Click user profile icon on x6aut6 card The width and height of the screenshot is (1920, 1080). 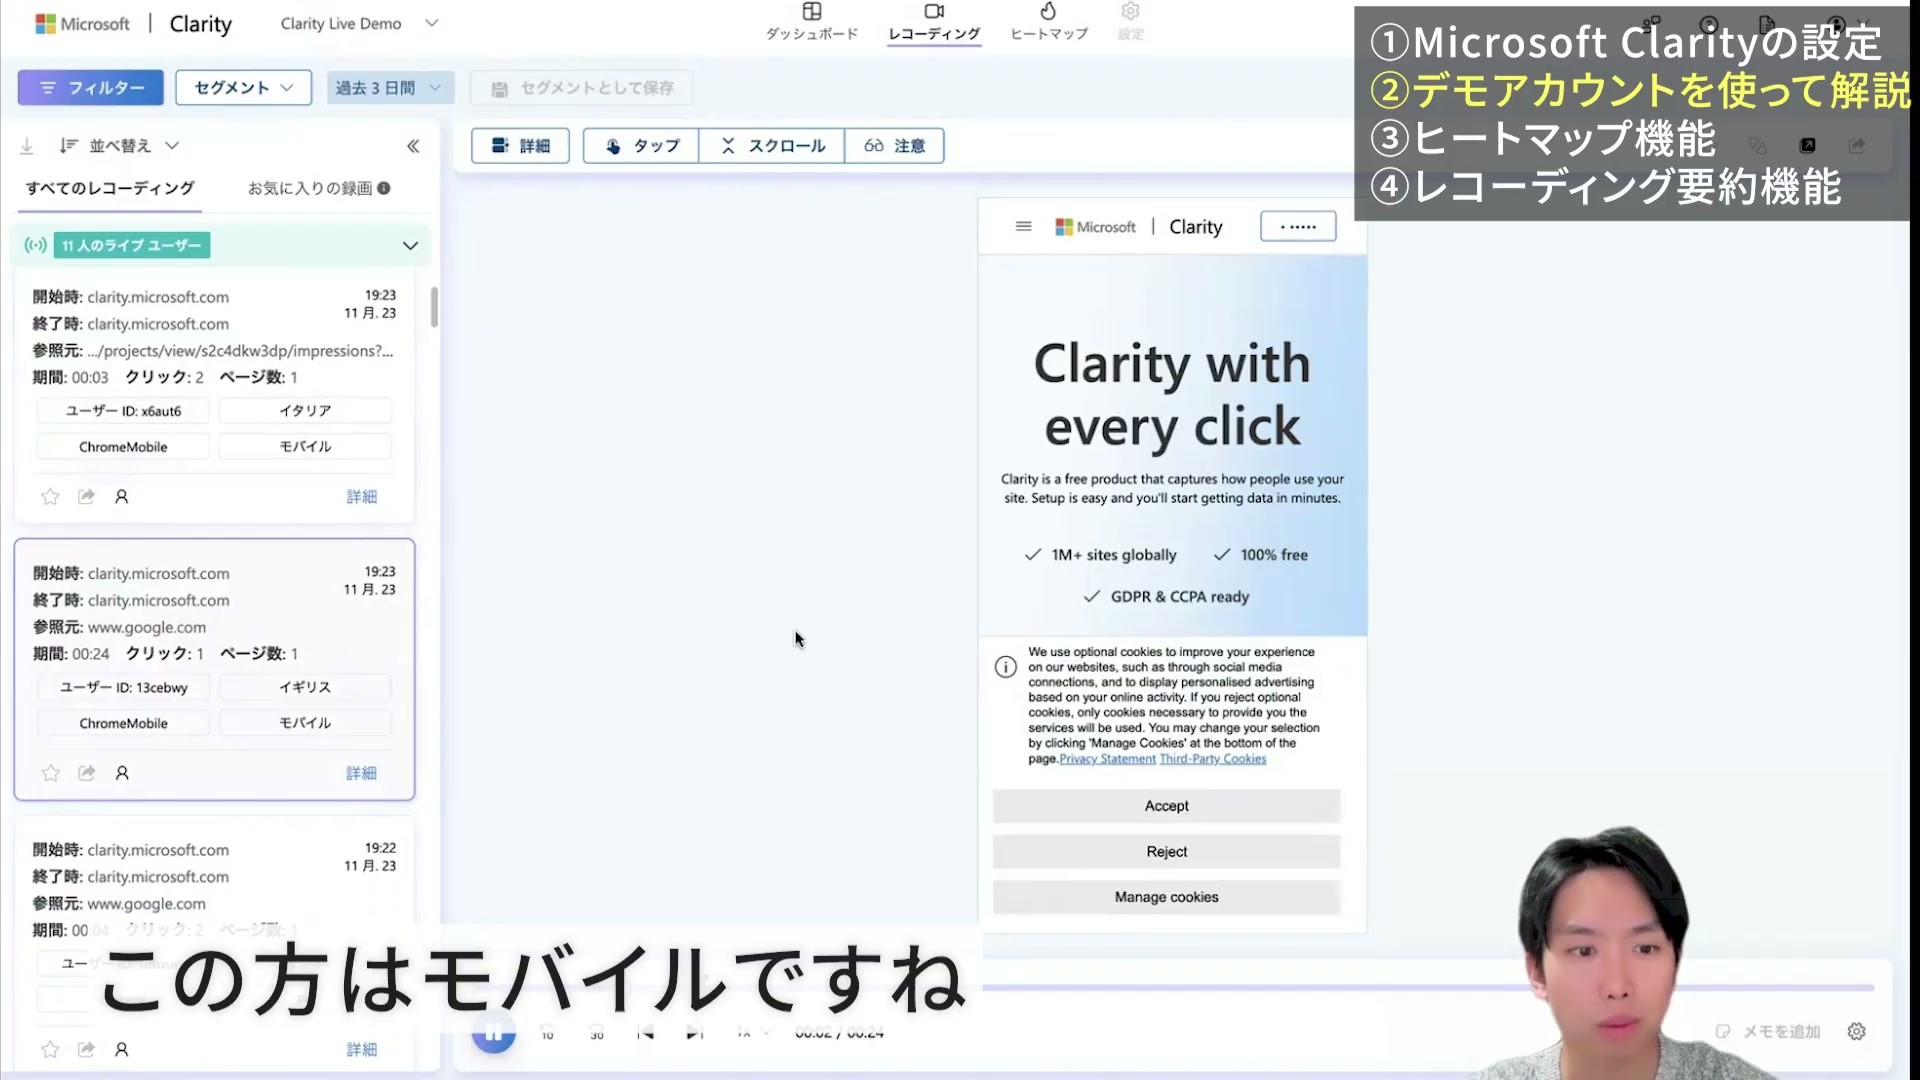(122, 497)
